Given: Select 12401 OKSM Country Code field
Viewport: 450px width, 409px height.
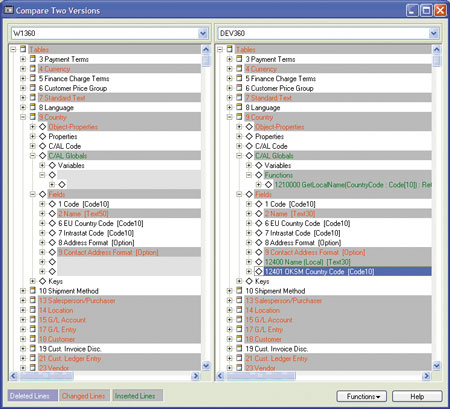Looking at the screenshot, I should click(348, 272).
